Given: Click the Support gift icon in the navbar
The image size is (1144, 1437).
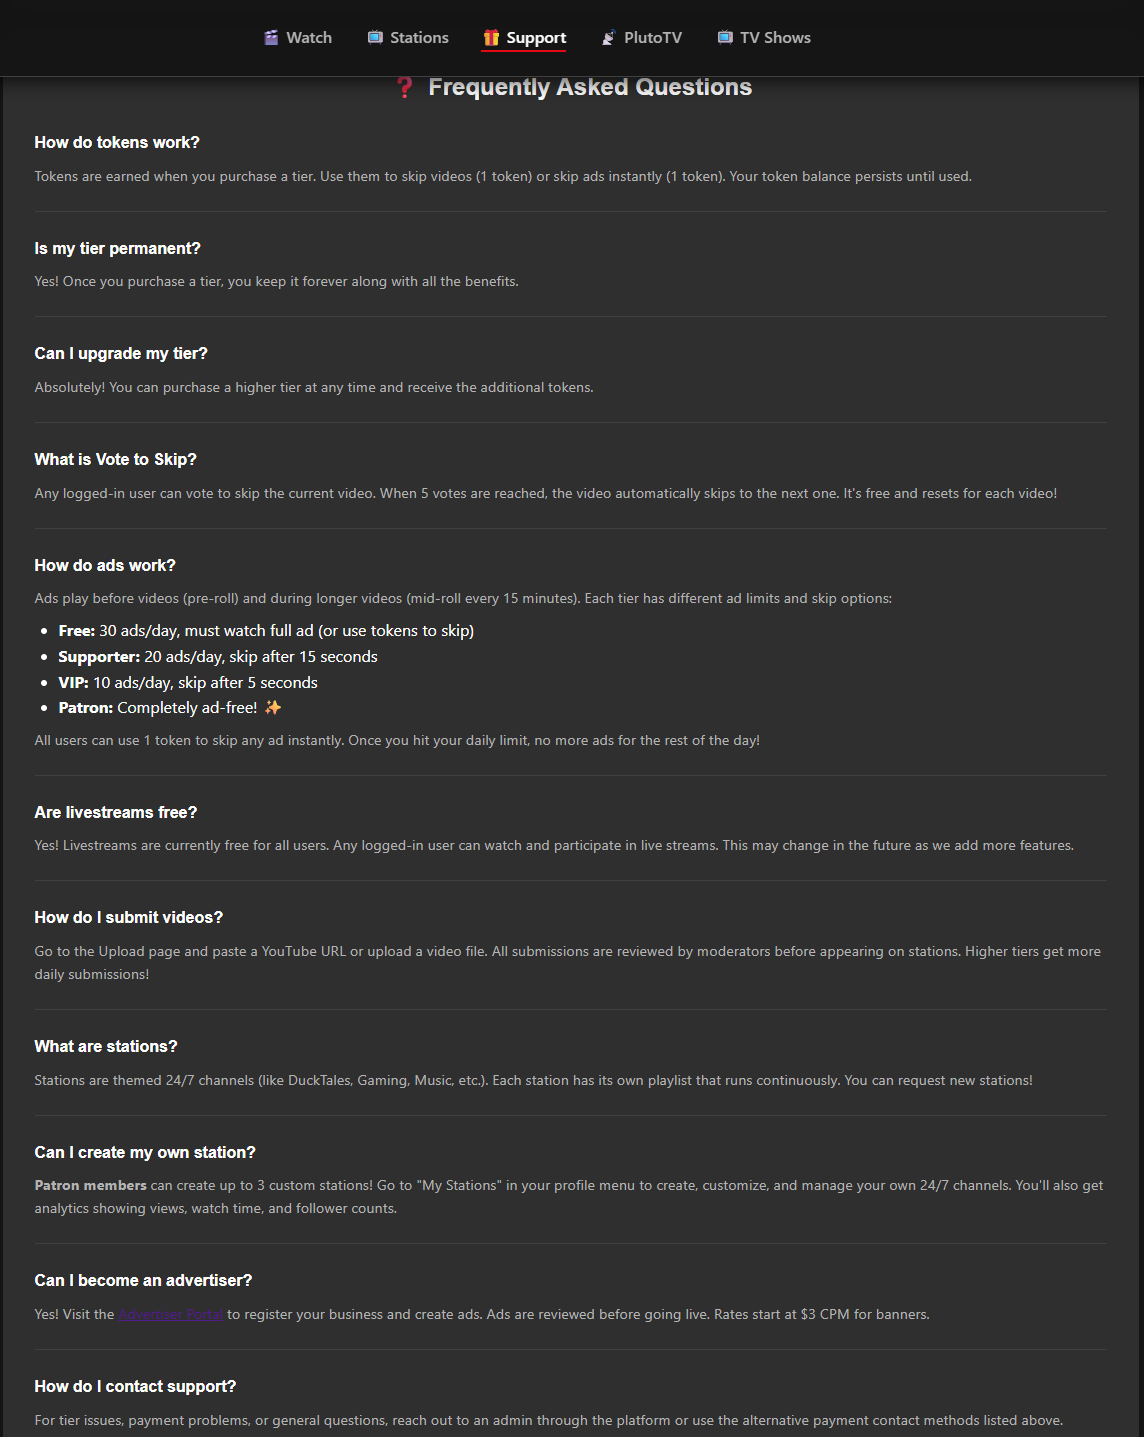Looking at the screenshot, I should 491,37.
